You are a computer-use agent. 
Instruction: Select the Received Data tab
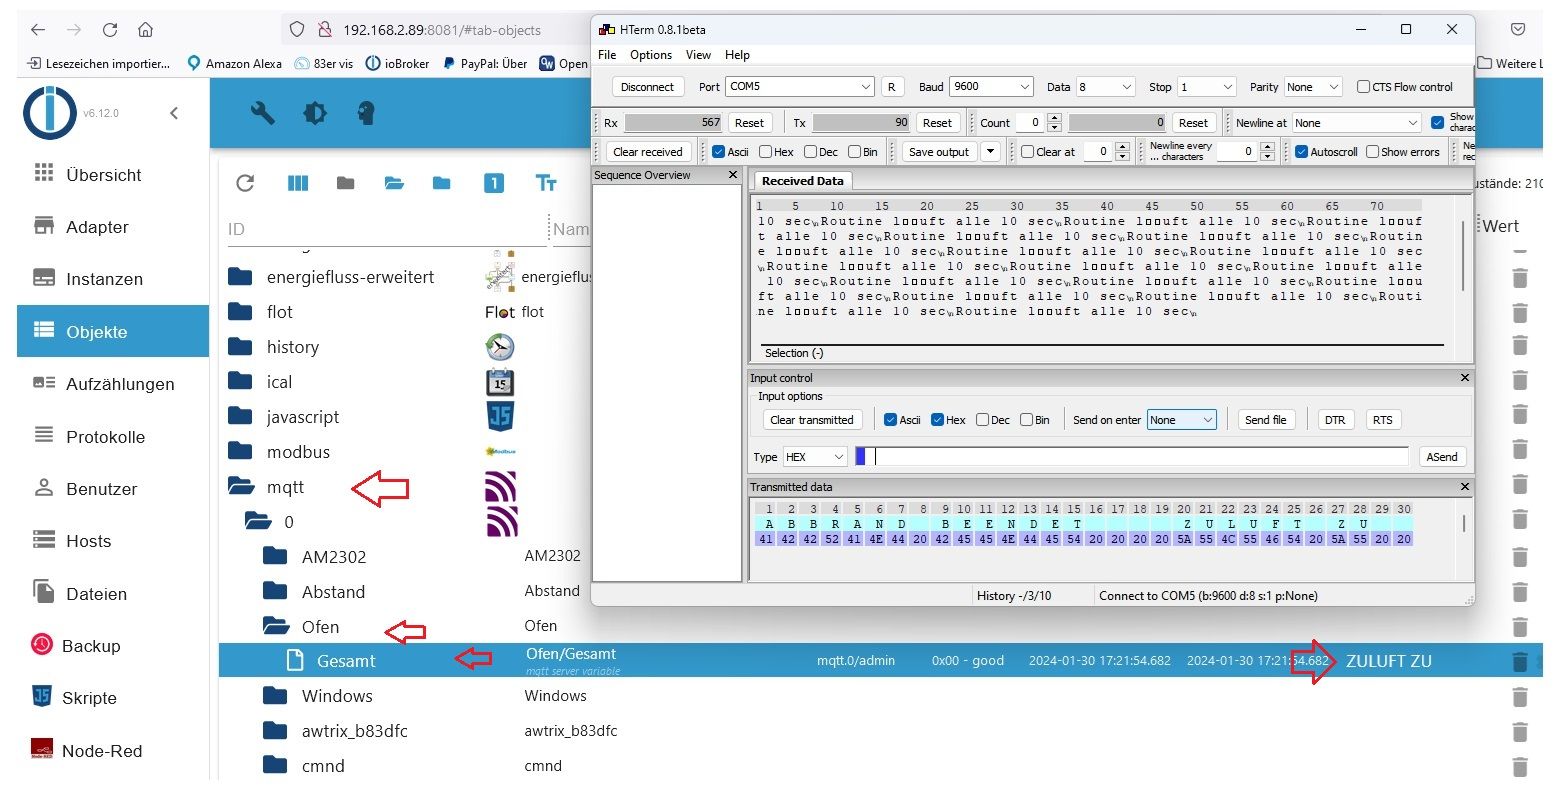[x=802, y=181]
